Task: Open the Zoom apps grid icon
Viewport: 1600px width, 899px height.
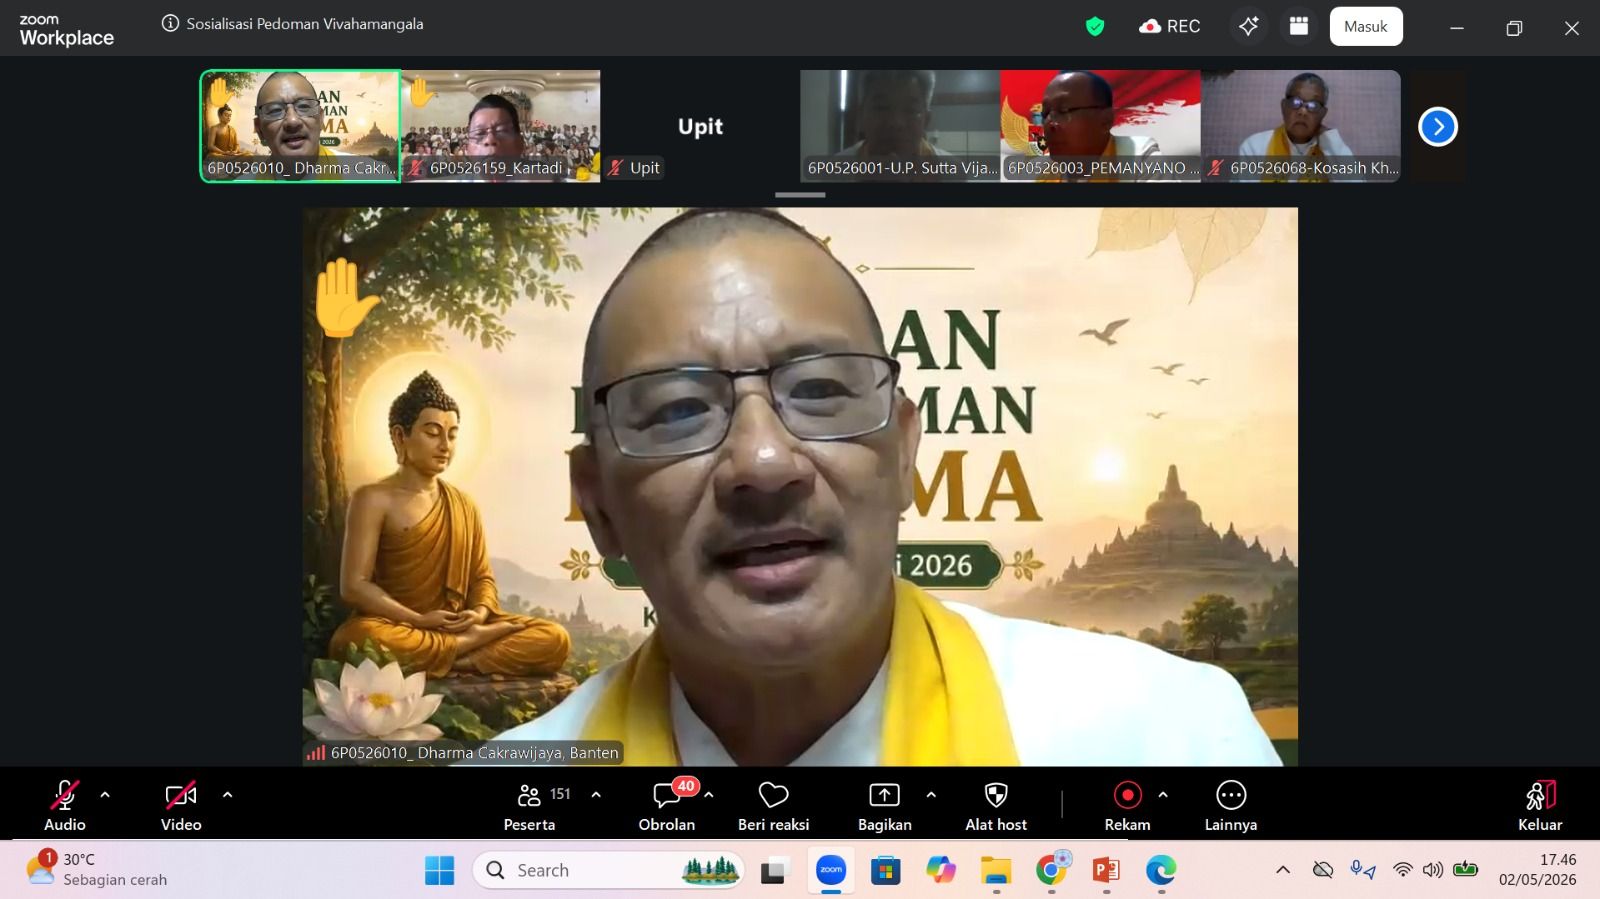Action: tap(1299, 26)
